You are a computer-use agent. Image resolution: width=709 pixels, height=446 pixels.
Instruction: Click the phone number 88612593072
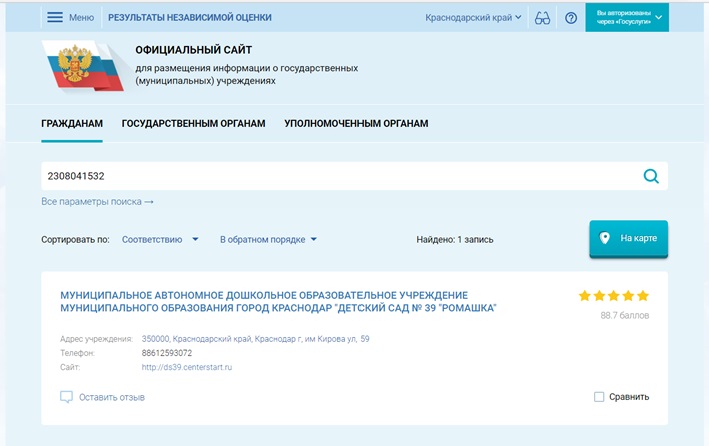[x=167, y=353]
